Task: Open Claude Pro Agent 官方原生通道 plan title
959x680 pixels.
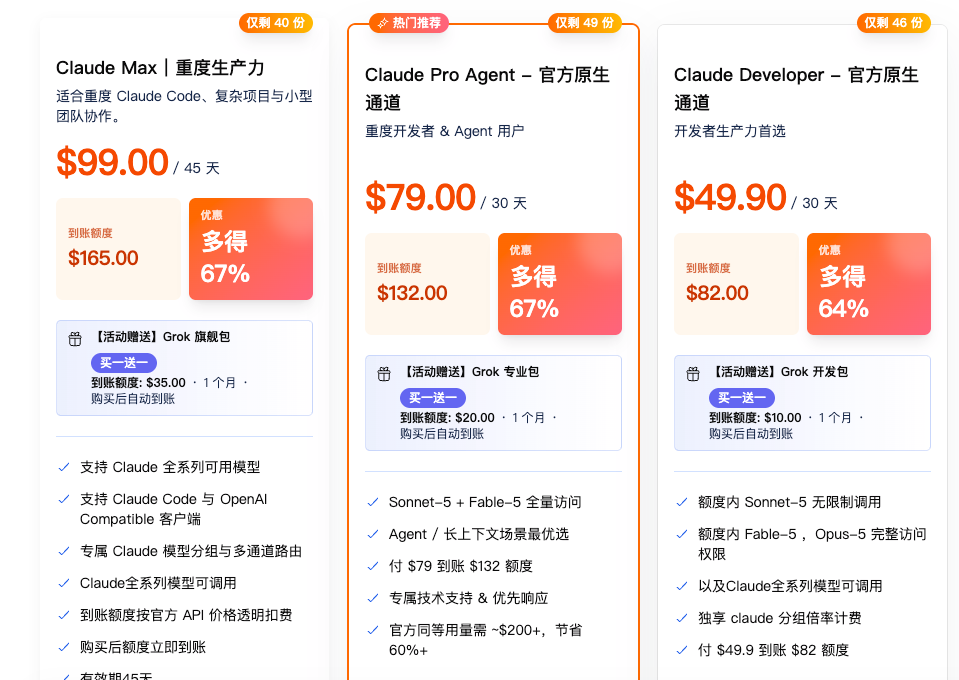Action: coord(487,89)
